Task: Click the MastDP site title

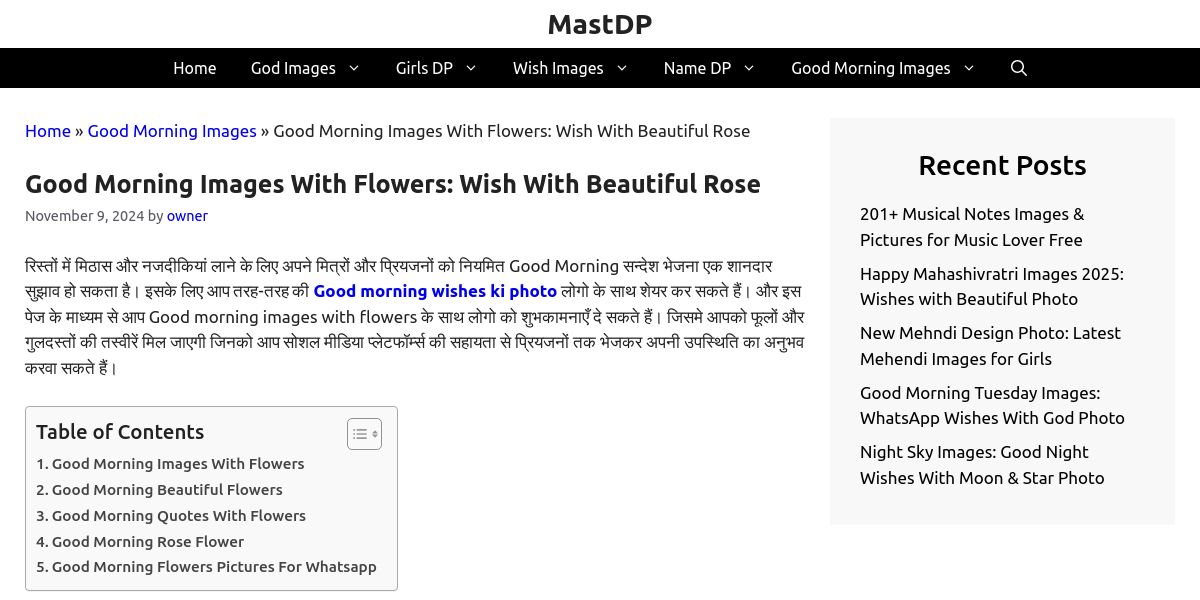Action: tap(600, 24)
